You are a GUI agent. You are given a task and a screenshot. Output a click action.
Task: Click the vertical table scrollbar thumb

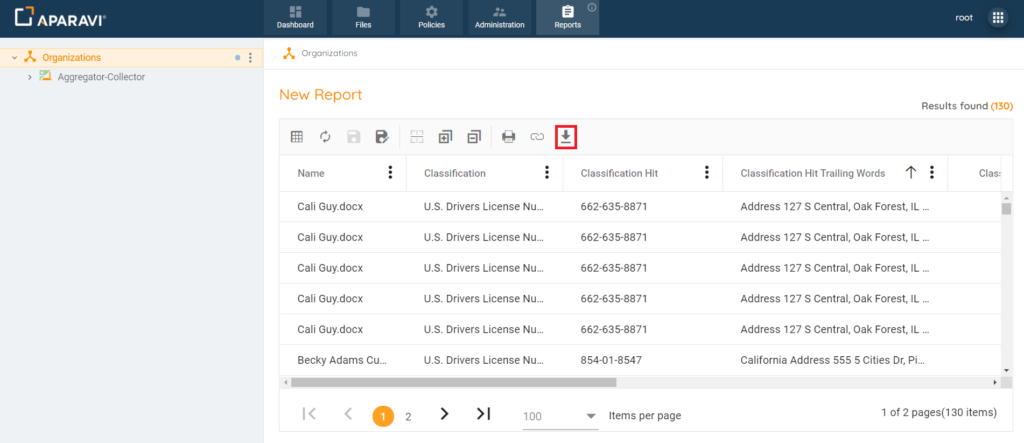point(1006,209)
